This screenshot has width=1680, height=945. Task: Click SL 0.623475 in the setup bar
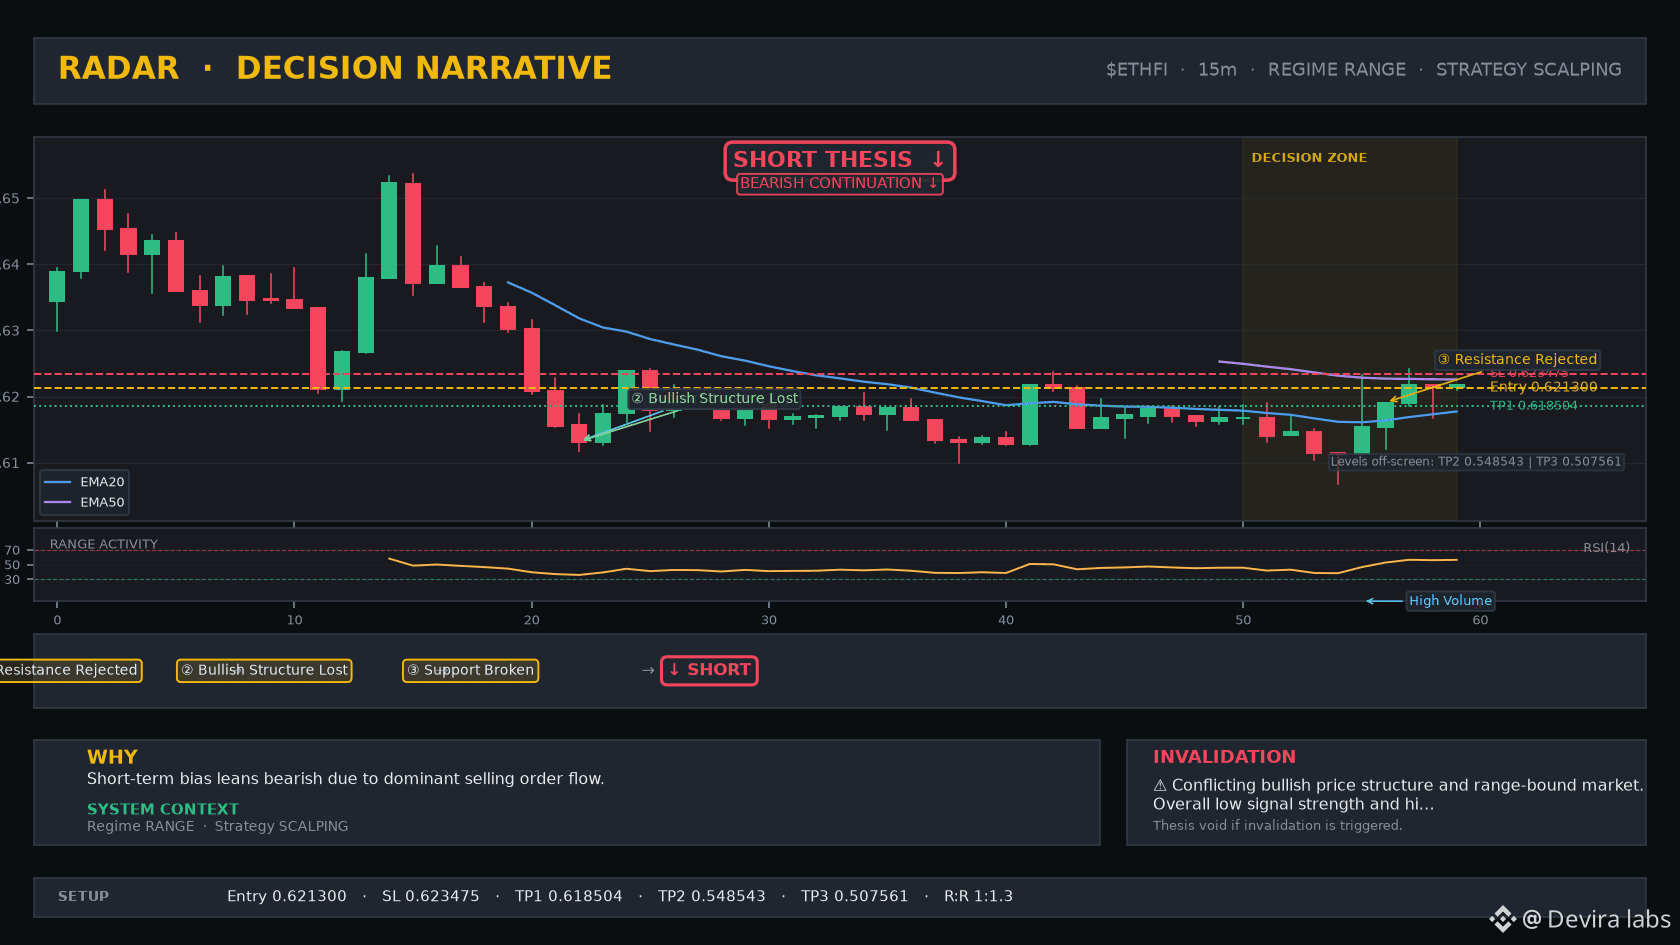click(430, 897)
